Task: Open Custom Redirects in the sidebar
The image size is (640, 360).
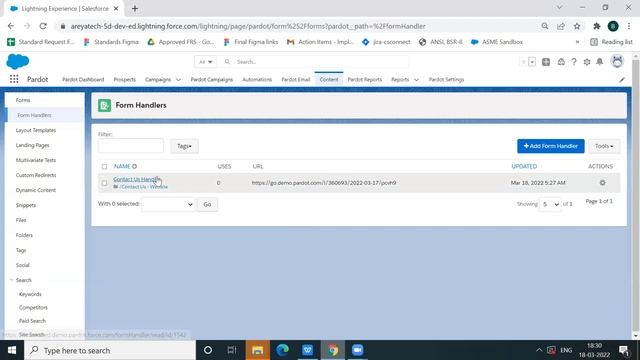Action: point(36,175)
